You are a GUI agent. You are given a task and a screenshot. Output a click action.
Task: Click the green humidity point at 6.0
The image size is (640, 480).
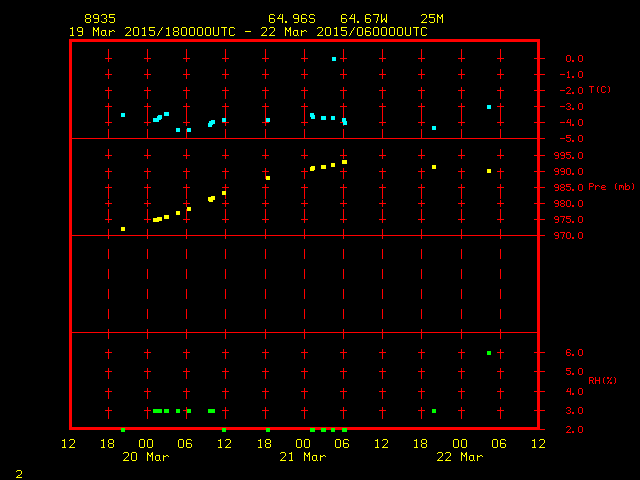coord(489,353)
